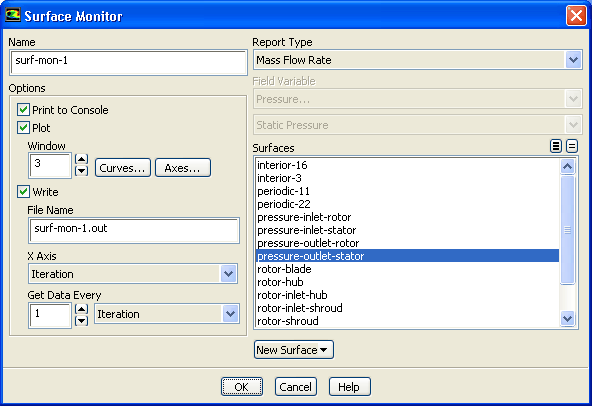Increase Window number with up arrow
This screenshot has width=592, height=406.
(82, 159)
